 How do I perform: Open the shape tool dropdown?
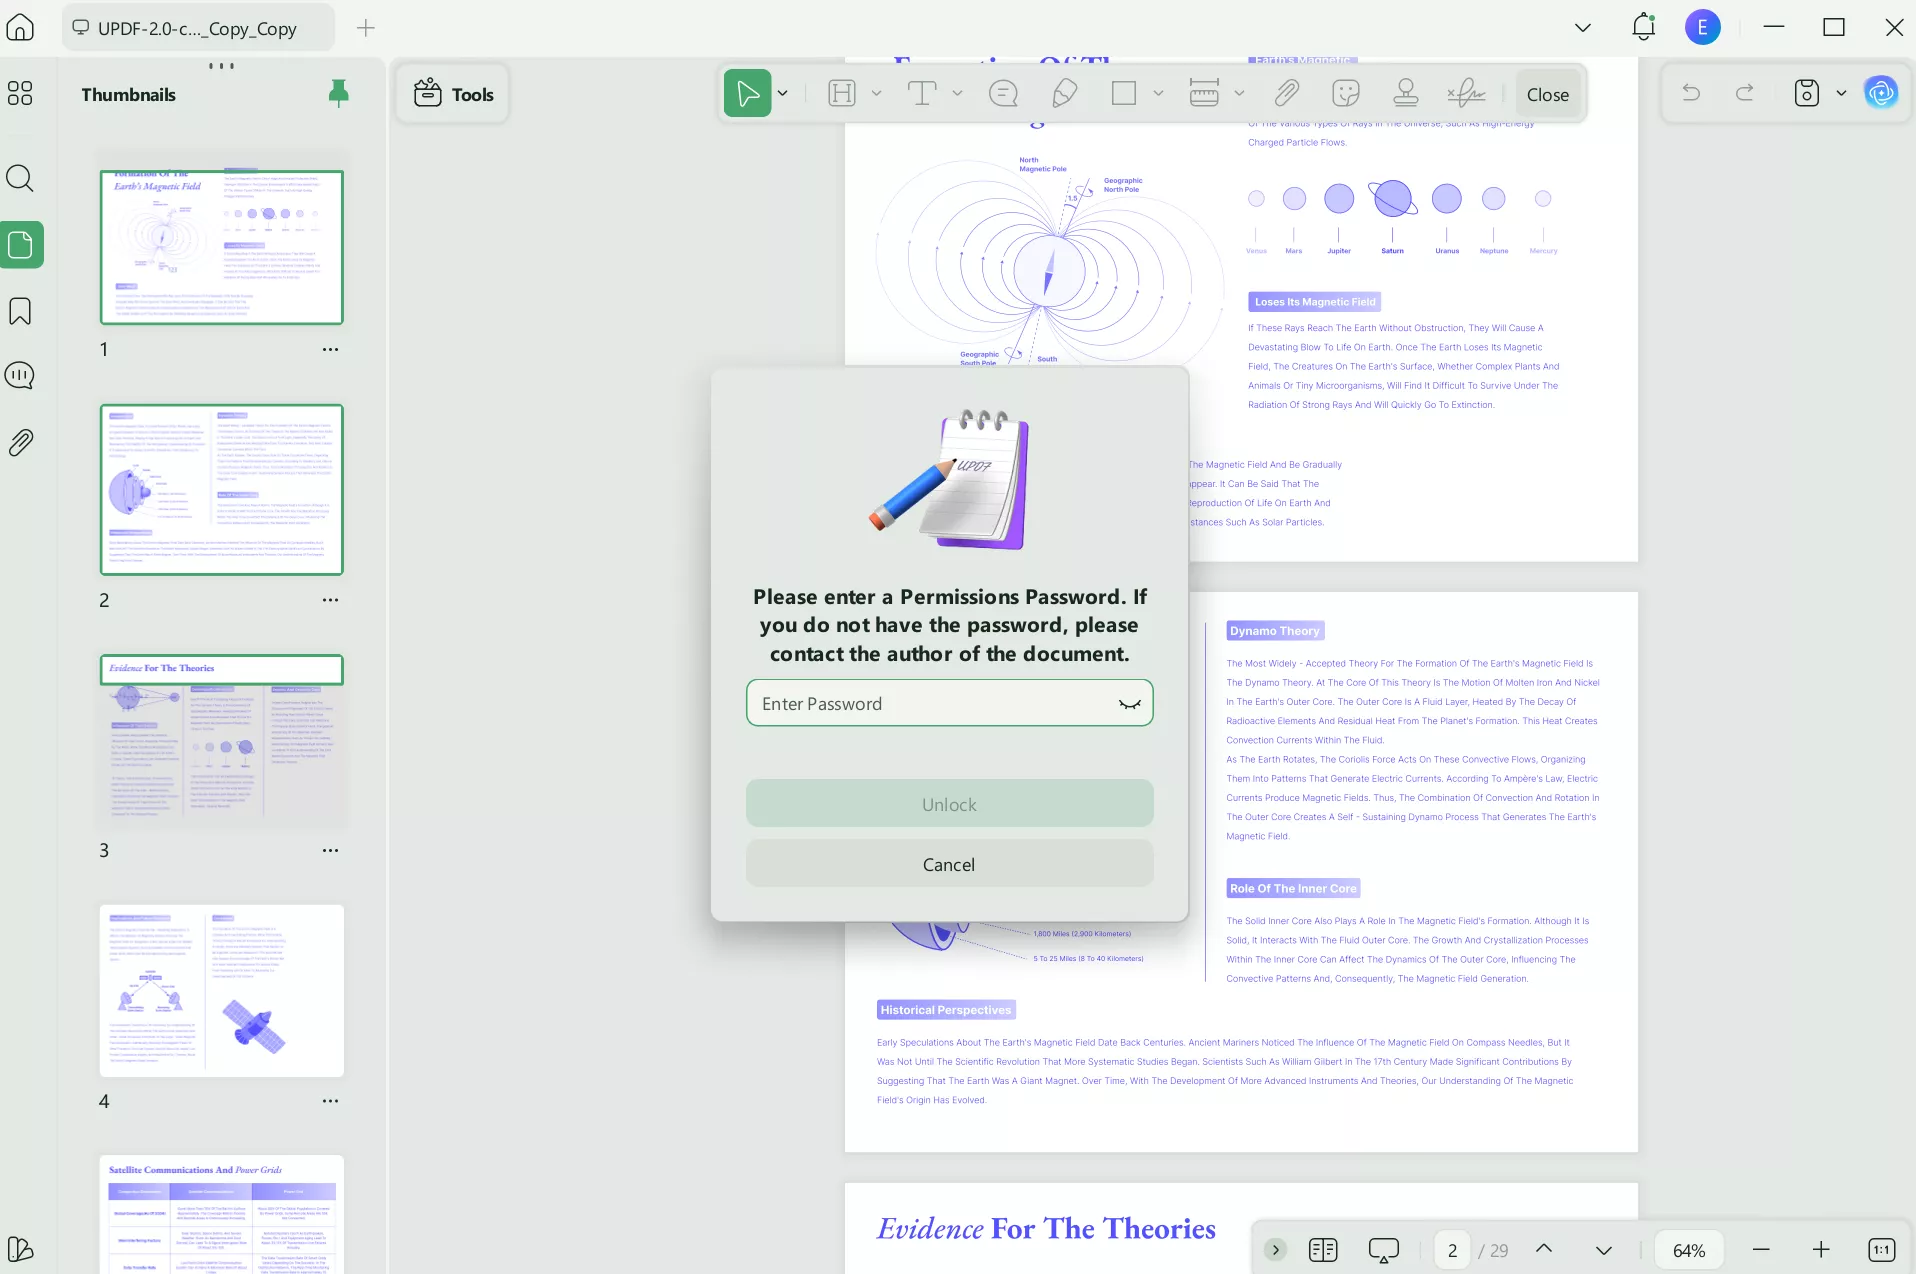click(x=1158, y=92)
